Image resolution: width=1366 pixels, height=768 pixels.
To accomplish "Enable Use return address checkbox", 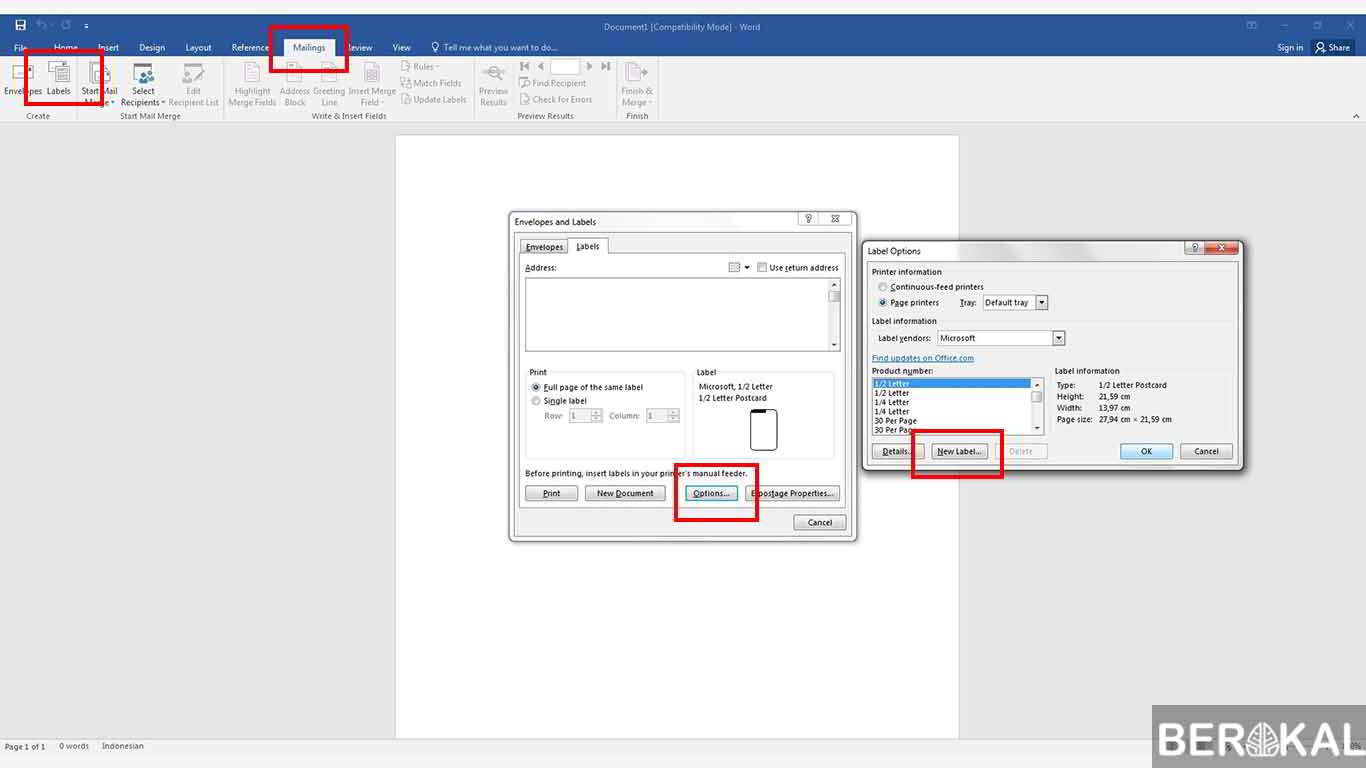I will point(762,268).
